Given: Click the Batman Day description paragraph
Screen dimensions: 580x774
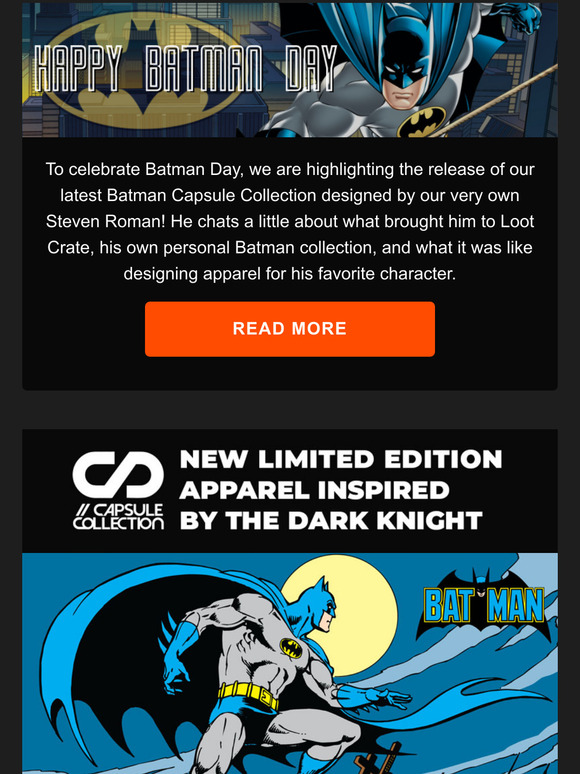Looking at the screenshot, I should coord(290,221).
